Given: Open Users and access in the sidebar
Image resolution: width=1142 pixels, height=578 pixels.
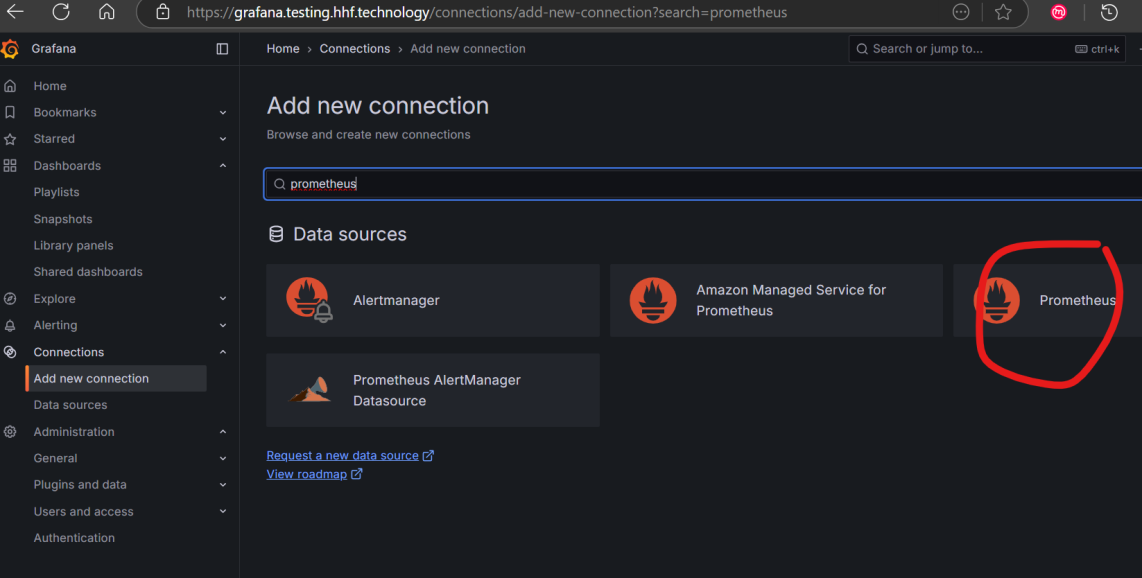Looking at the screenshot, I should [84, 511].
